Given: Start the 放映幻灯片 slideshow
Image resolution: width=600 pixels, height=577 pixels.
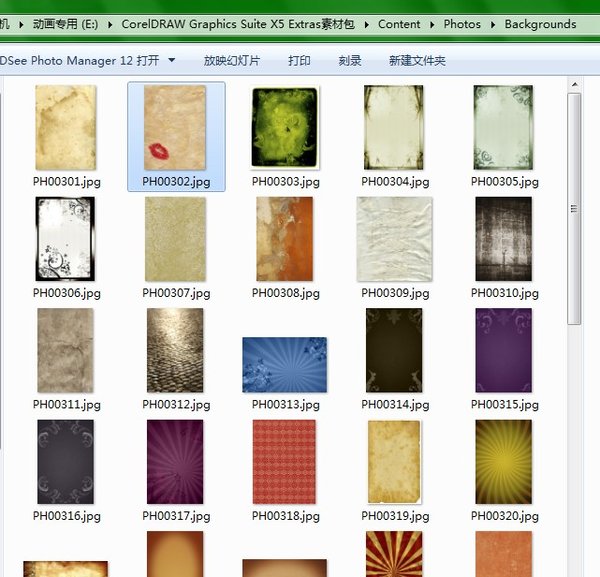Looking at the screenshot, I should click(x=232, y=60).
